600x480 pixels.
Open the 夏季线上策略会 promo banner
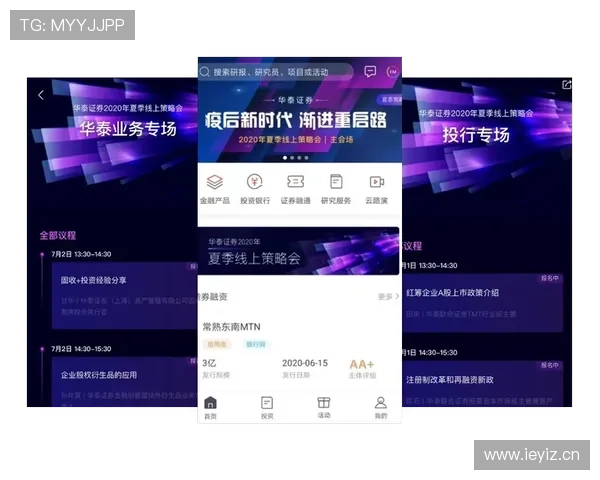(x=298, y=251)
